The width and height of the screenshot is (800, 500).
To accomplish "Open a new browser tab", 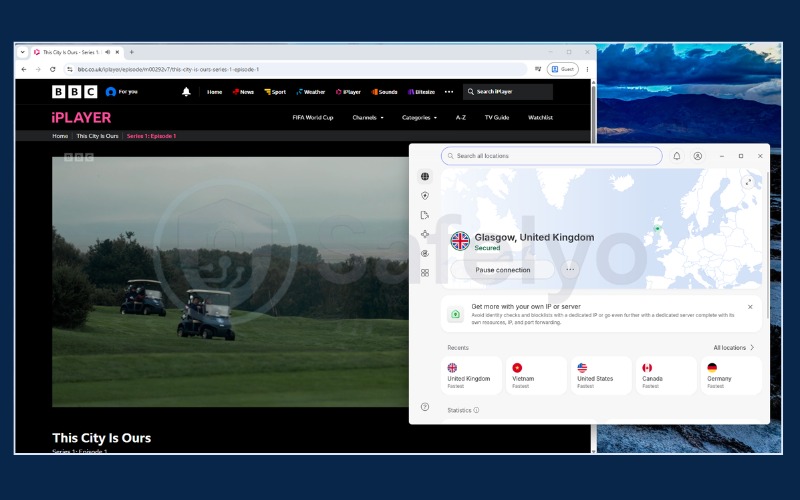I will tap(132, 52).
